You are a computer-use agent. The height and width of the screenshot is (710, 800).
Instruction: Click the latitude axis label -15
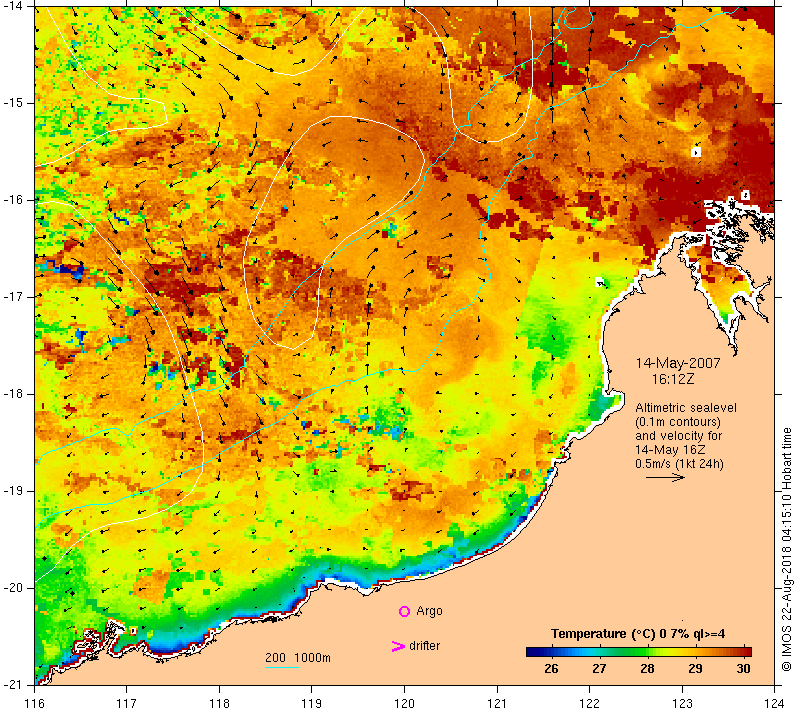point(13,103)
